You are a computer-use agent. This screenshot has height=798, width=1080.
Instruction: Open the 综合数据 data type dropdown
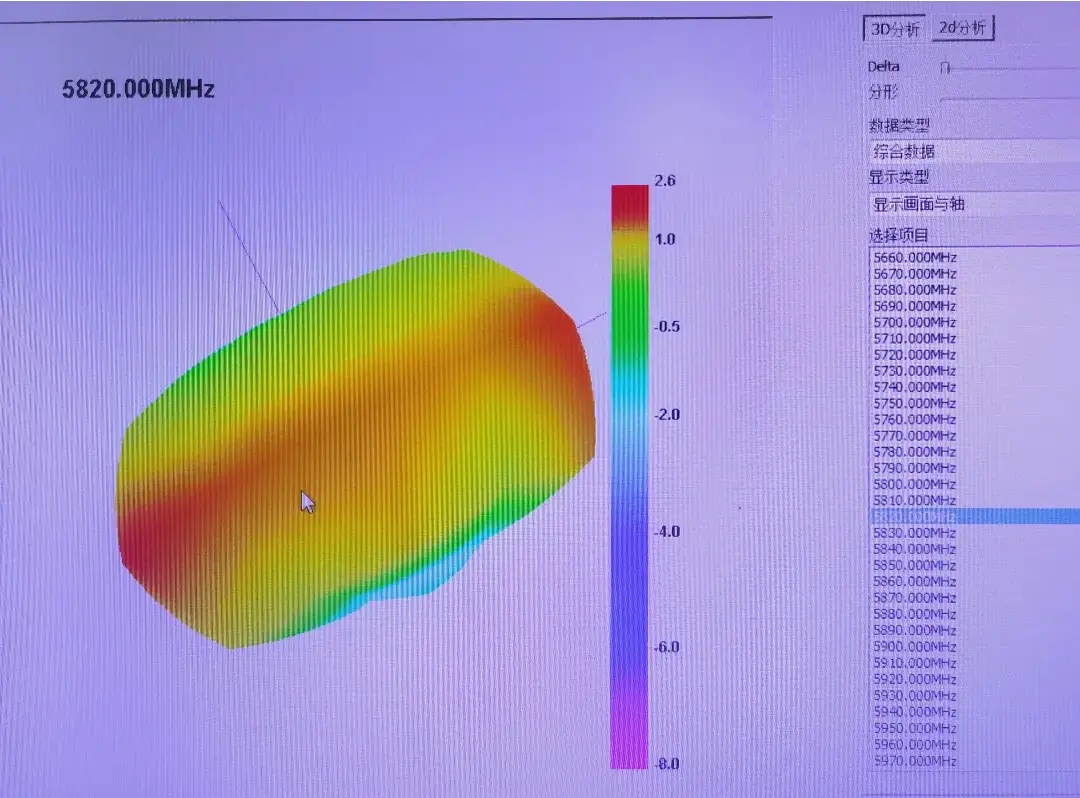point(974,151)
